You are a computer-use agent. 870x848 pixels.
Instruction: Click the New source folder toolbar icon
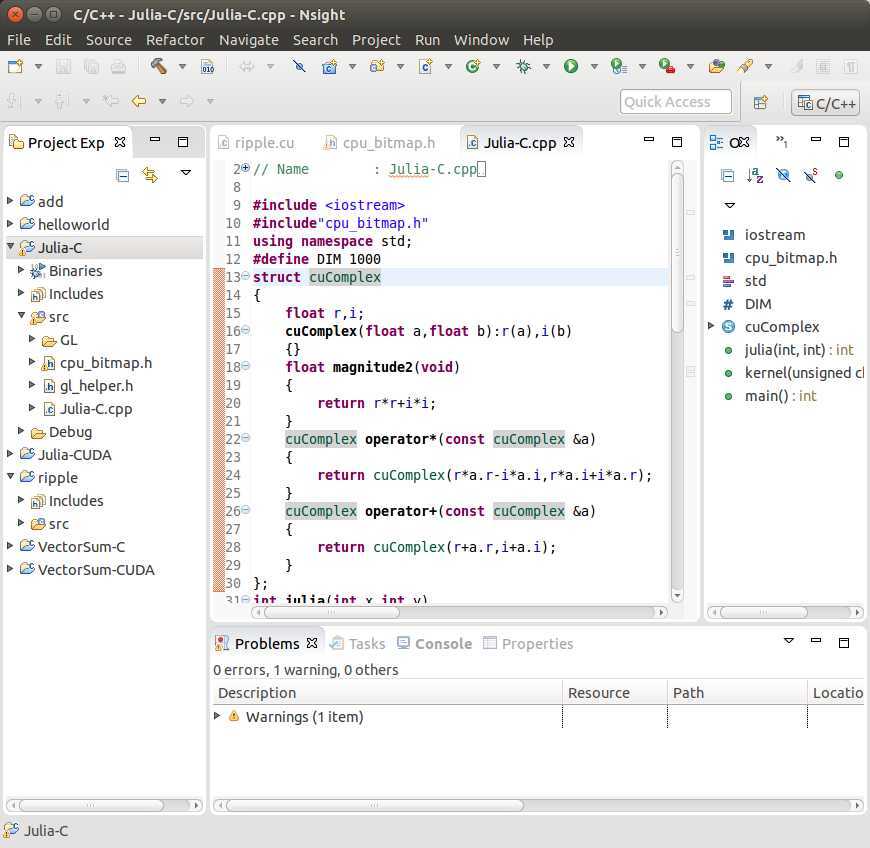(377, 67)
